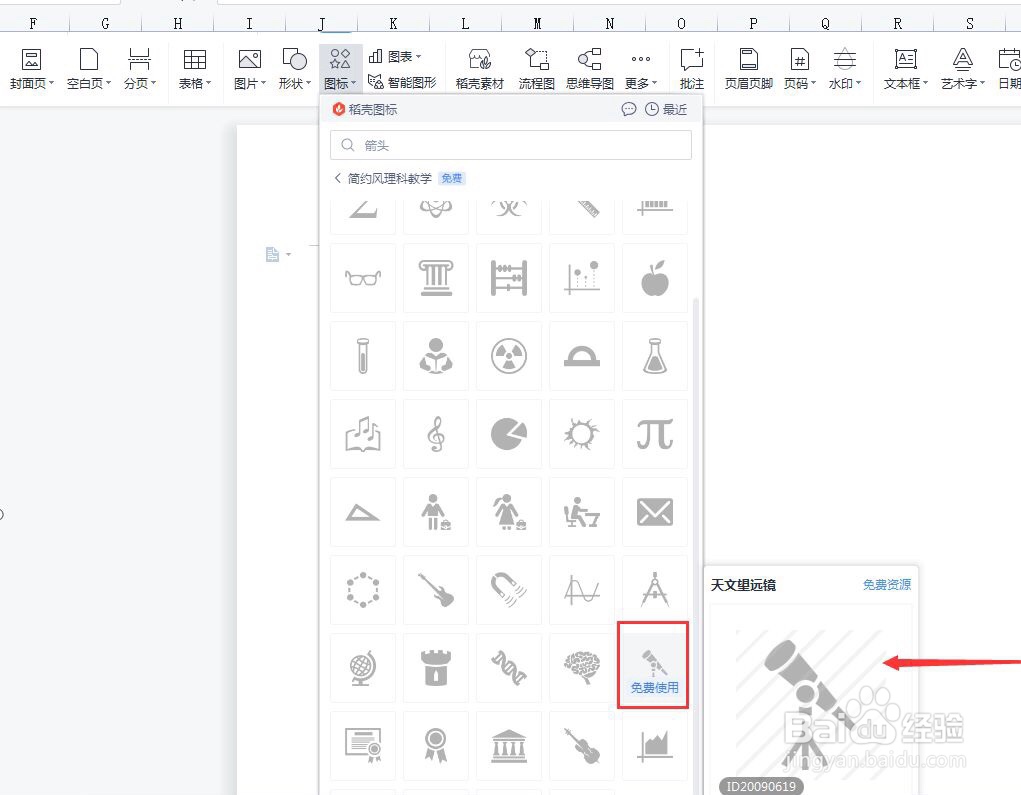Insert the test tube icon
1021x795 pixels.
click(x=363, y=356)
